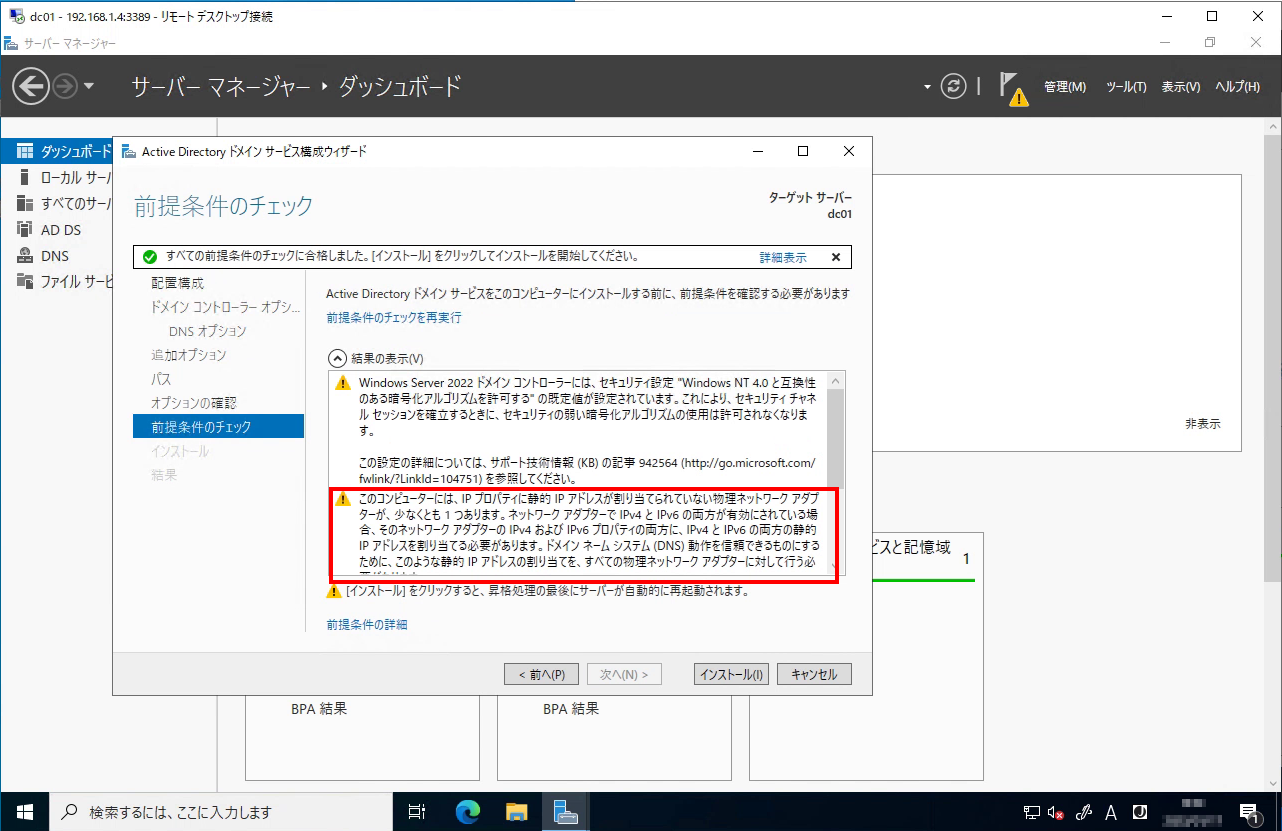Image resolution: width=1282 pixels, height=831 pixels.
Task: Click the muted volume tray icon
Action: pos(1058,812)
